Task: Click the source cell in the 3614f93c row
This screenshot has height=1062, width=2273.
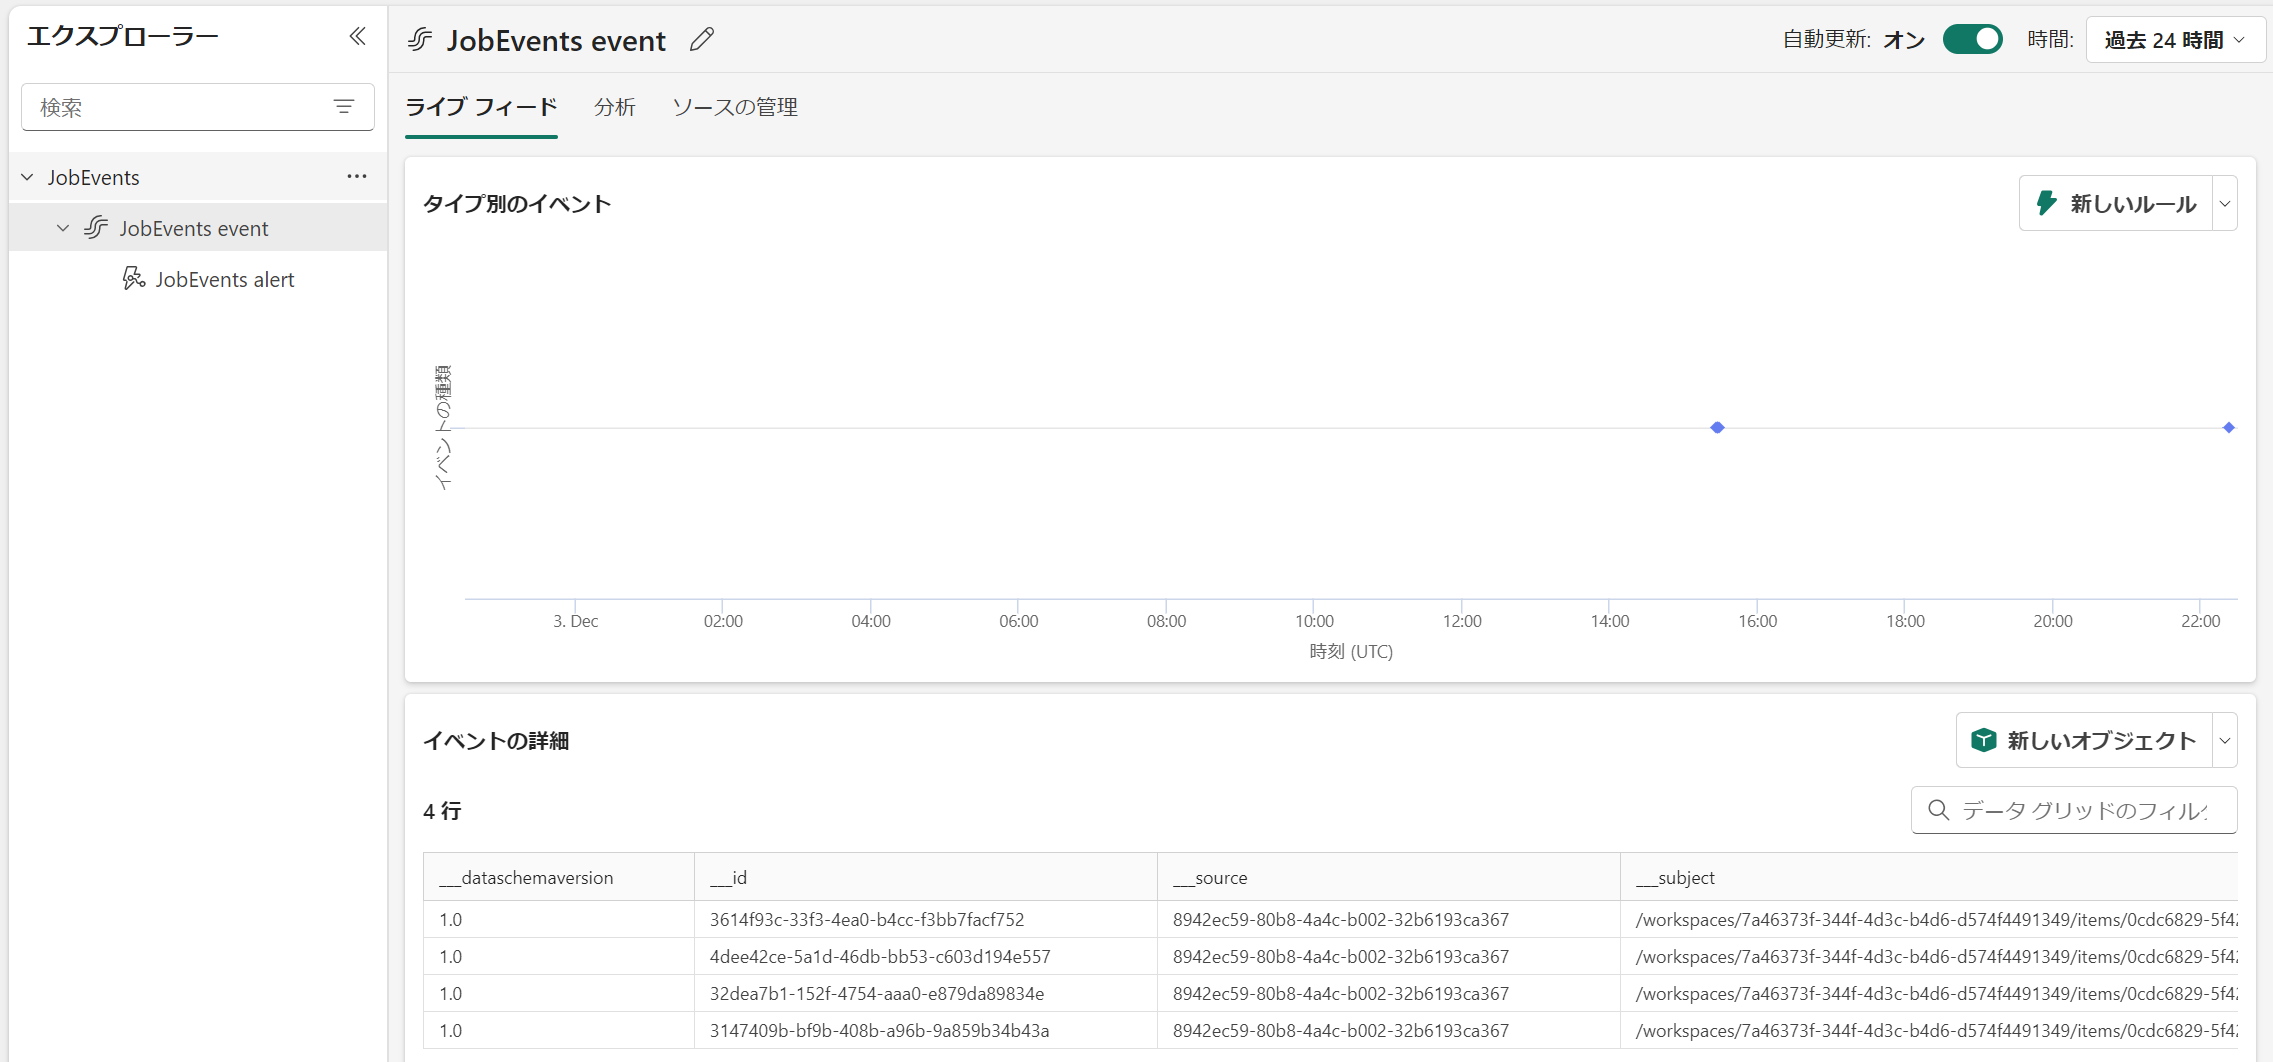Action: [x=1389, y=919]
